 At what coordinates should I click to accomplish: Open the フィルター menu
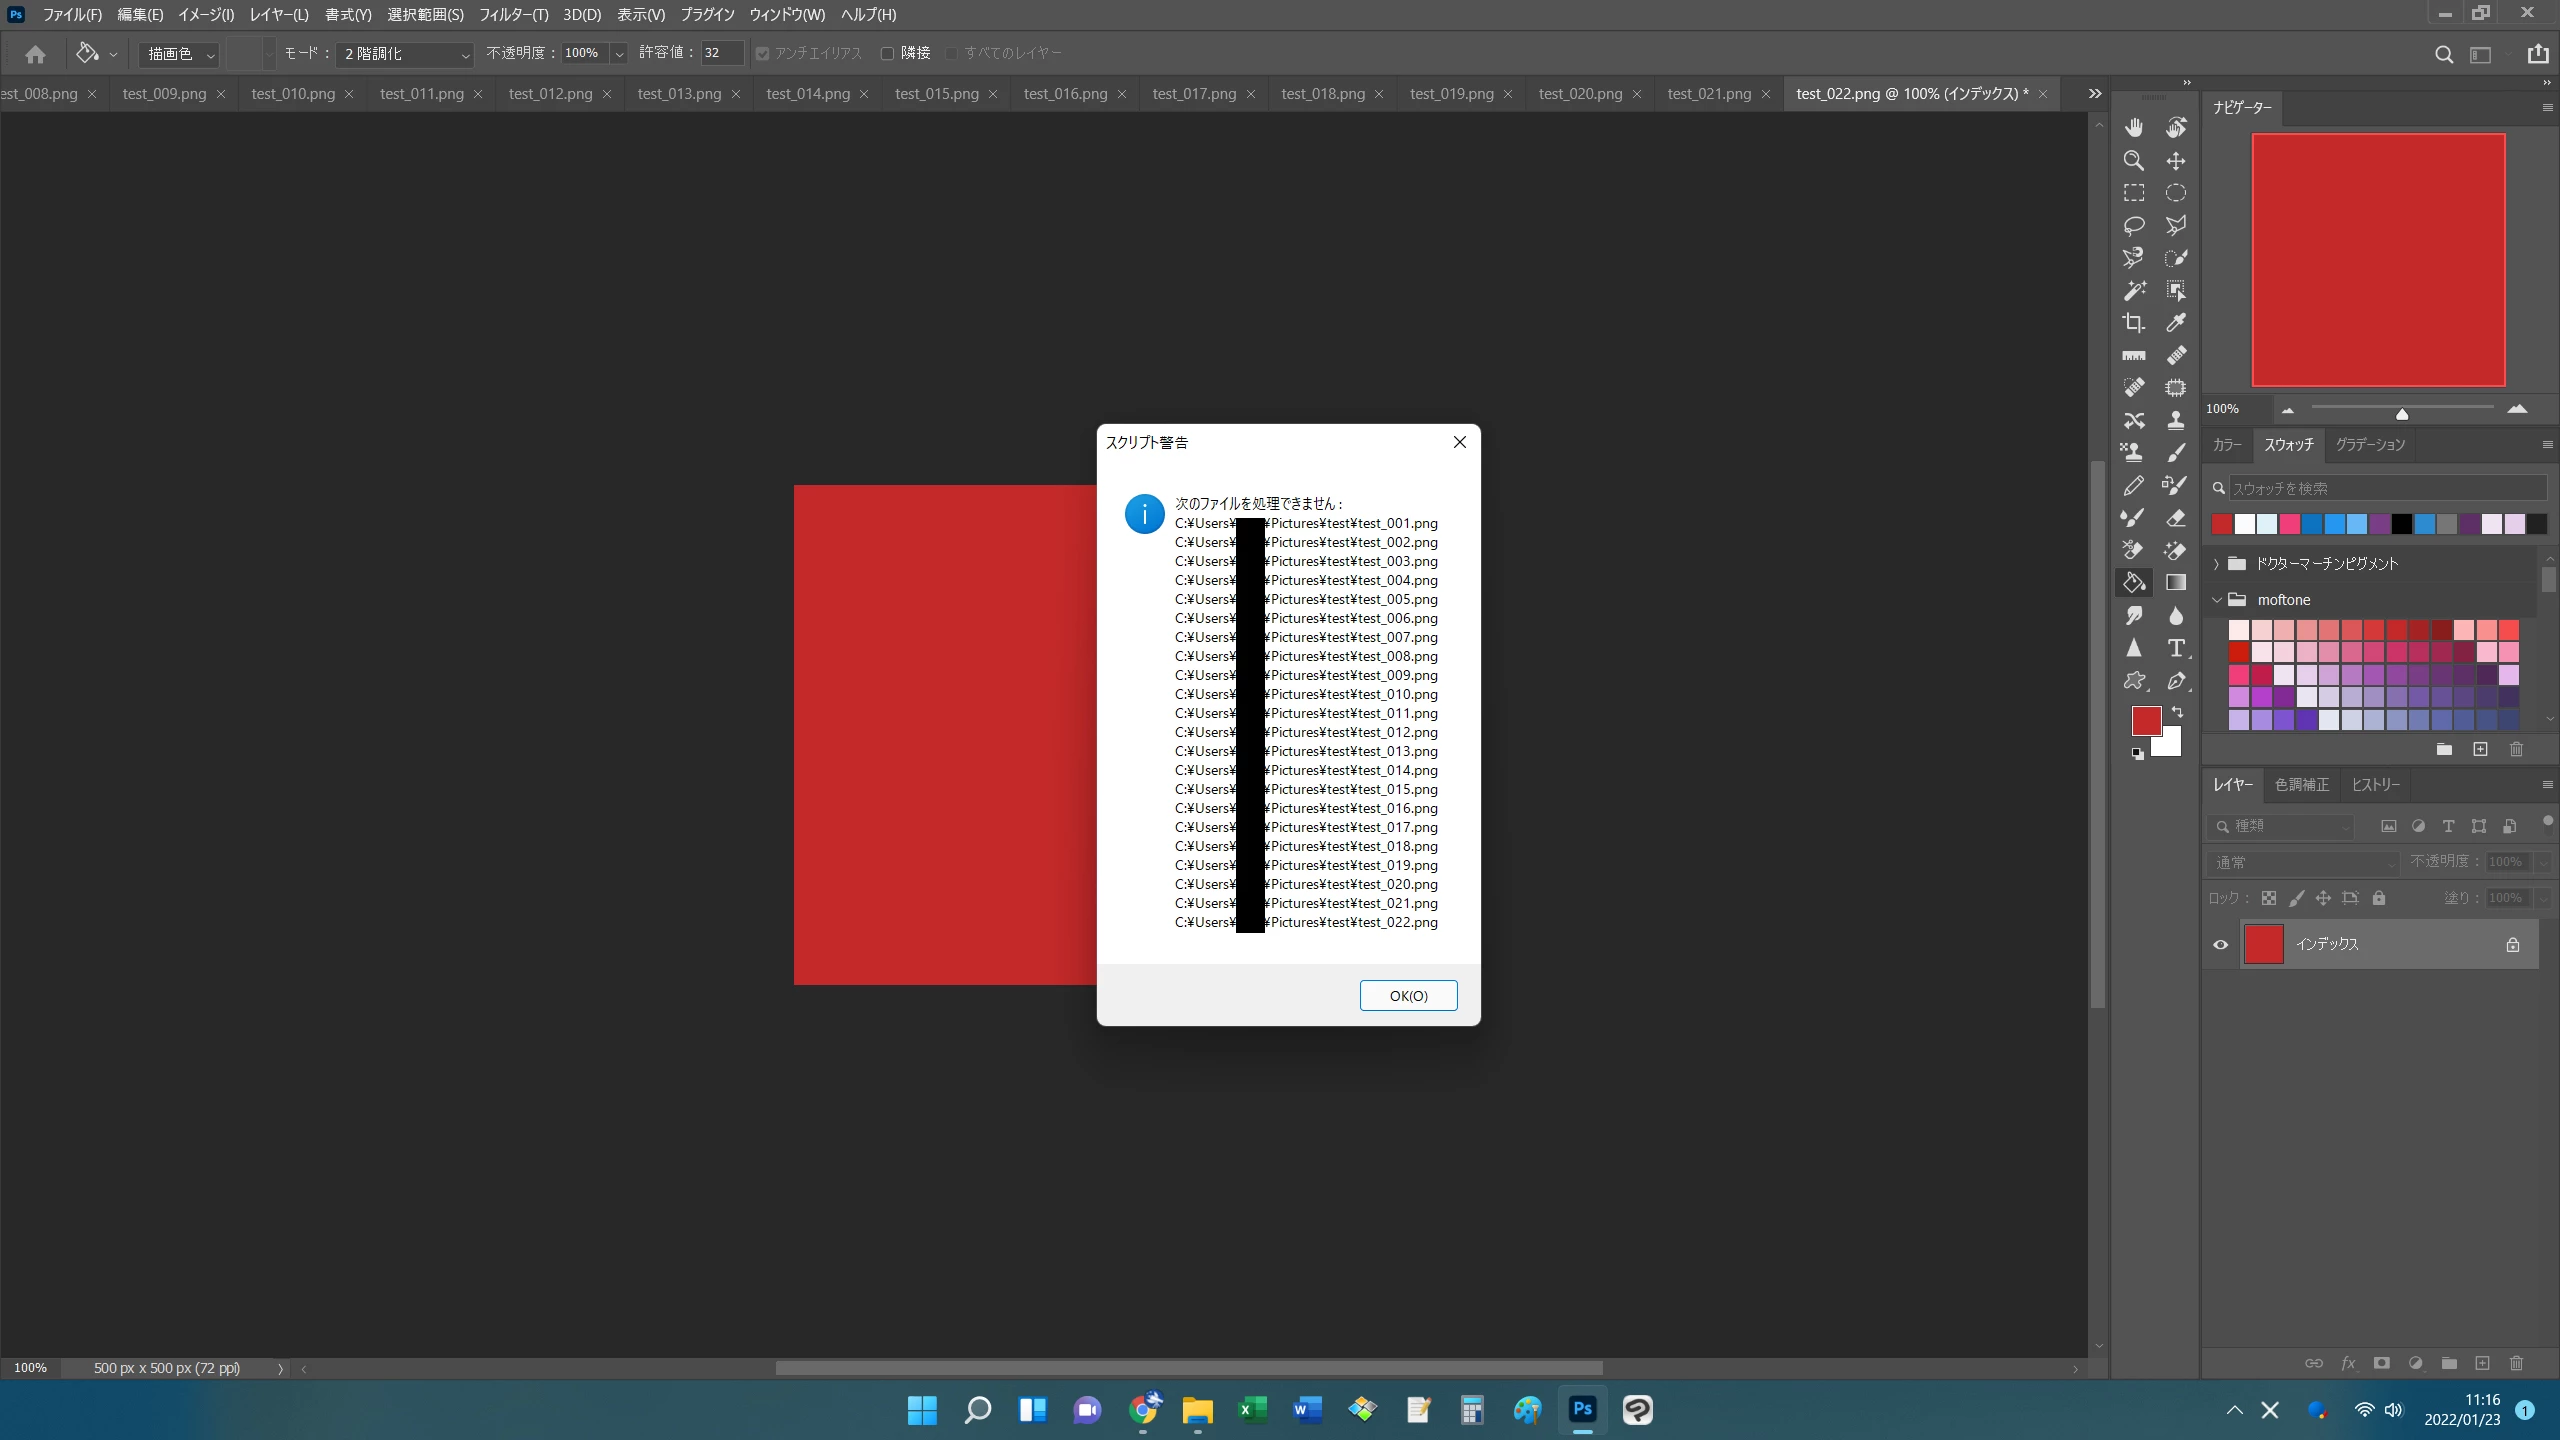point(513,14)
